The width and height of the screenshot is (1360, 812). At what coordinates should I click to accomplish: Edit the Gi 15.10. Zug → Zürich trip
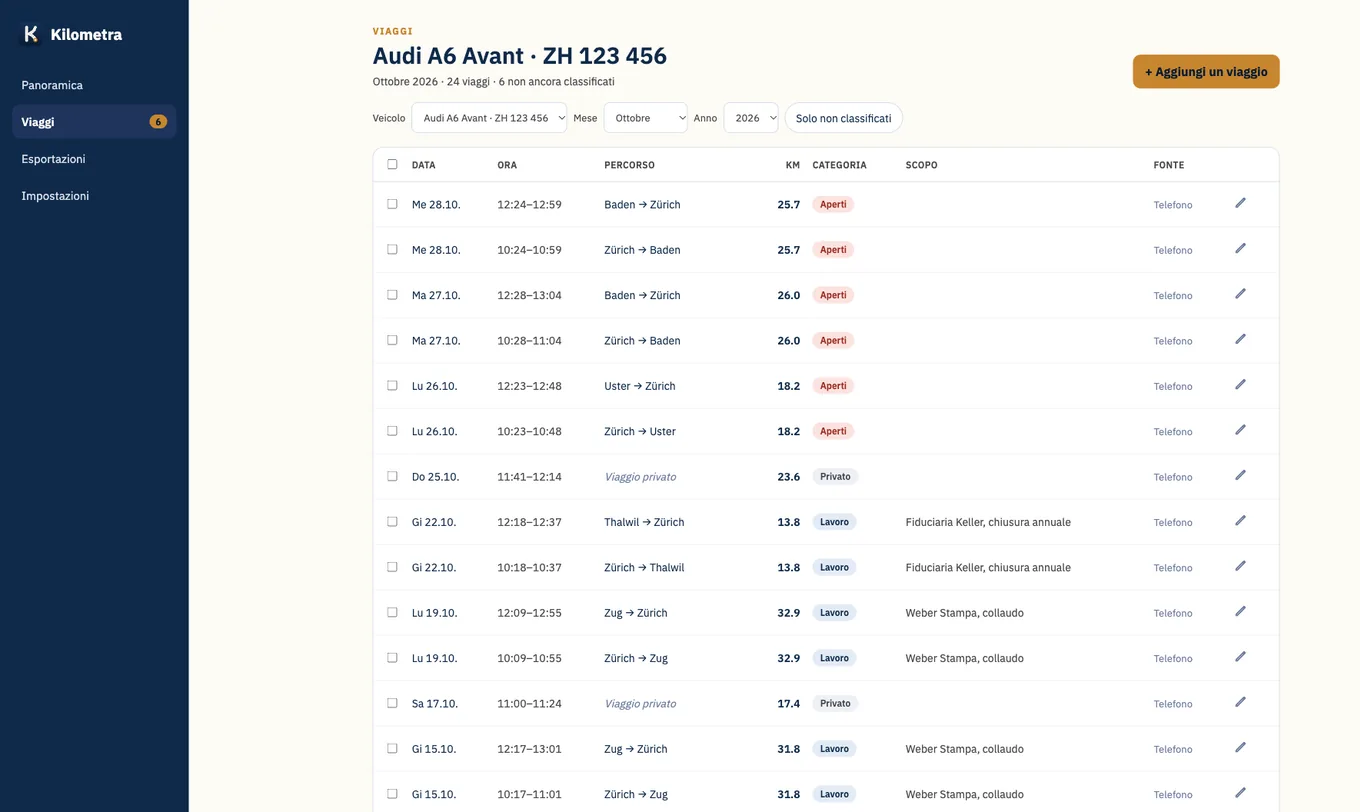tap(1240, 747)
